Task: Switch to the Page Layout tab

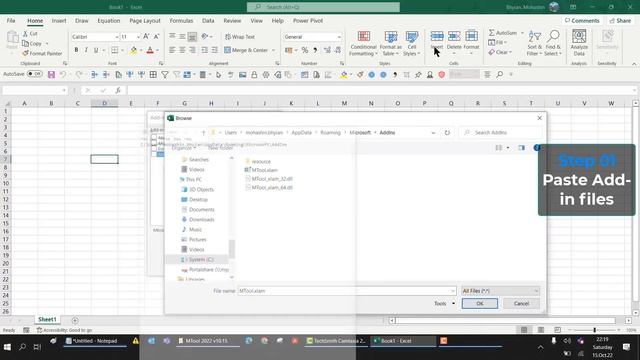Action: pyautogui.click(x=145, y=20)
